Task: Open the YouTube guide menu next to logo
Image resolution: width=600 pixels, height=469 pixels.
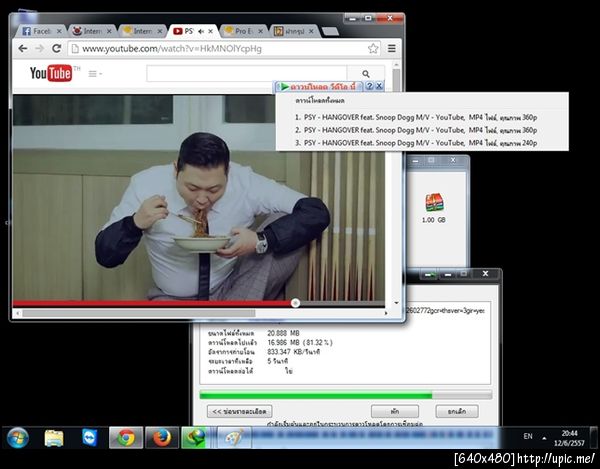Action: [x=95, y=73]
